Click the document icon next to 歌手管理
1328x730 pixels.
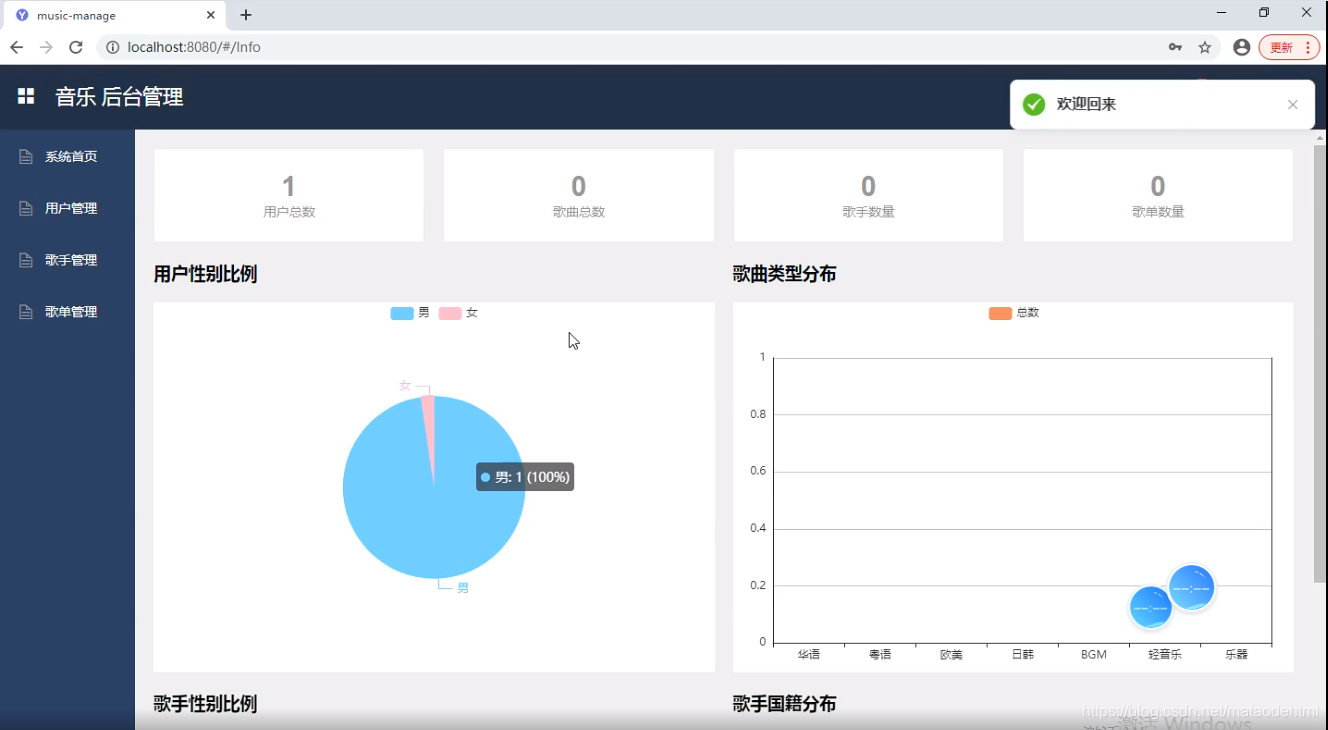pyautogui.click(x=27, y=260)
